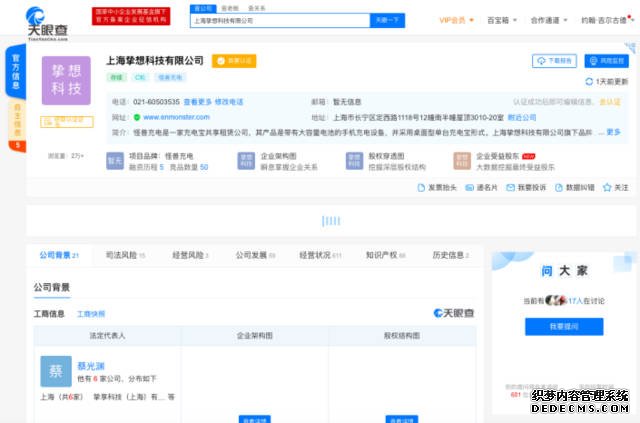Click the user avatars in 问大家 panel
The width and height of the screenshot is (640, 423).
click(556, 301)
